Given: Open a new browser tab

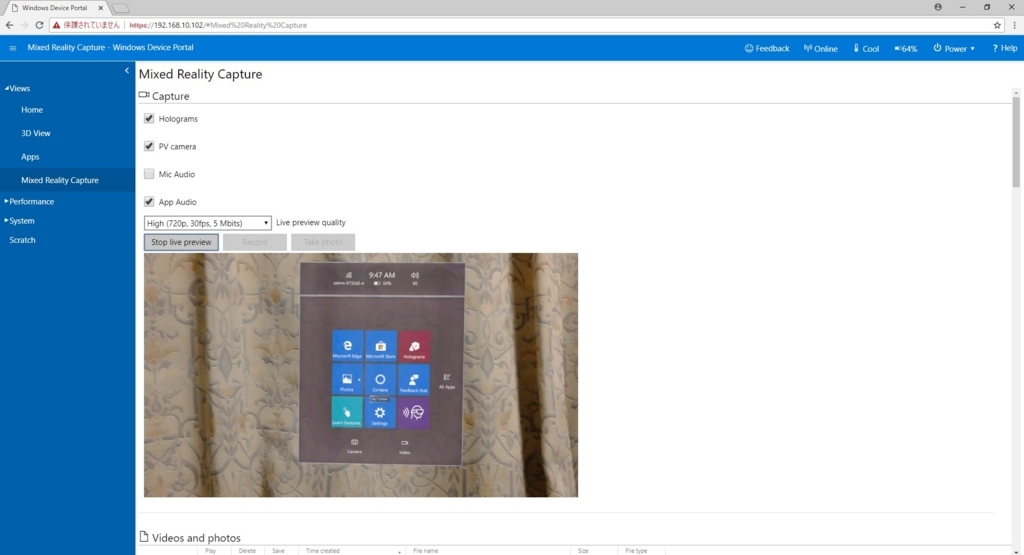Looking at the screenshot, I should pyautogui.click(x=120, y=8).
